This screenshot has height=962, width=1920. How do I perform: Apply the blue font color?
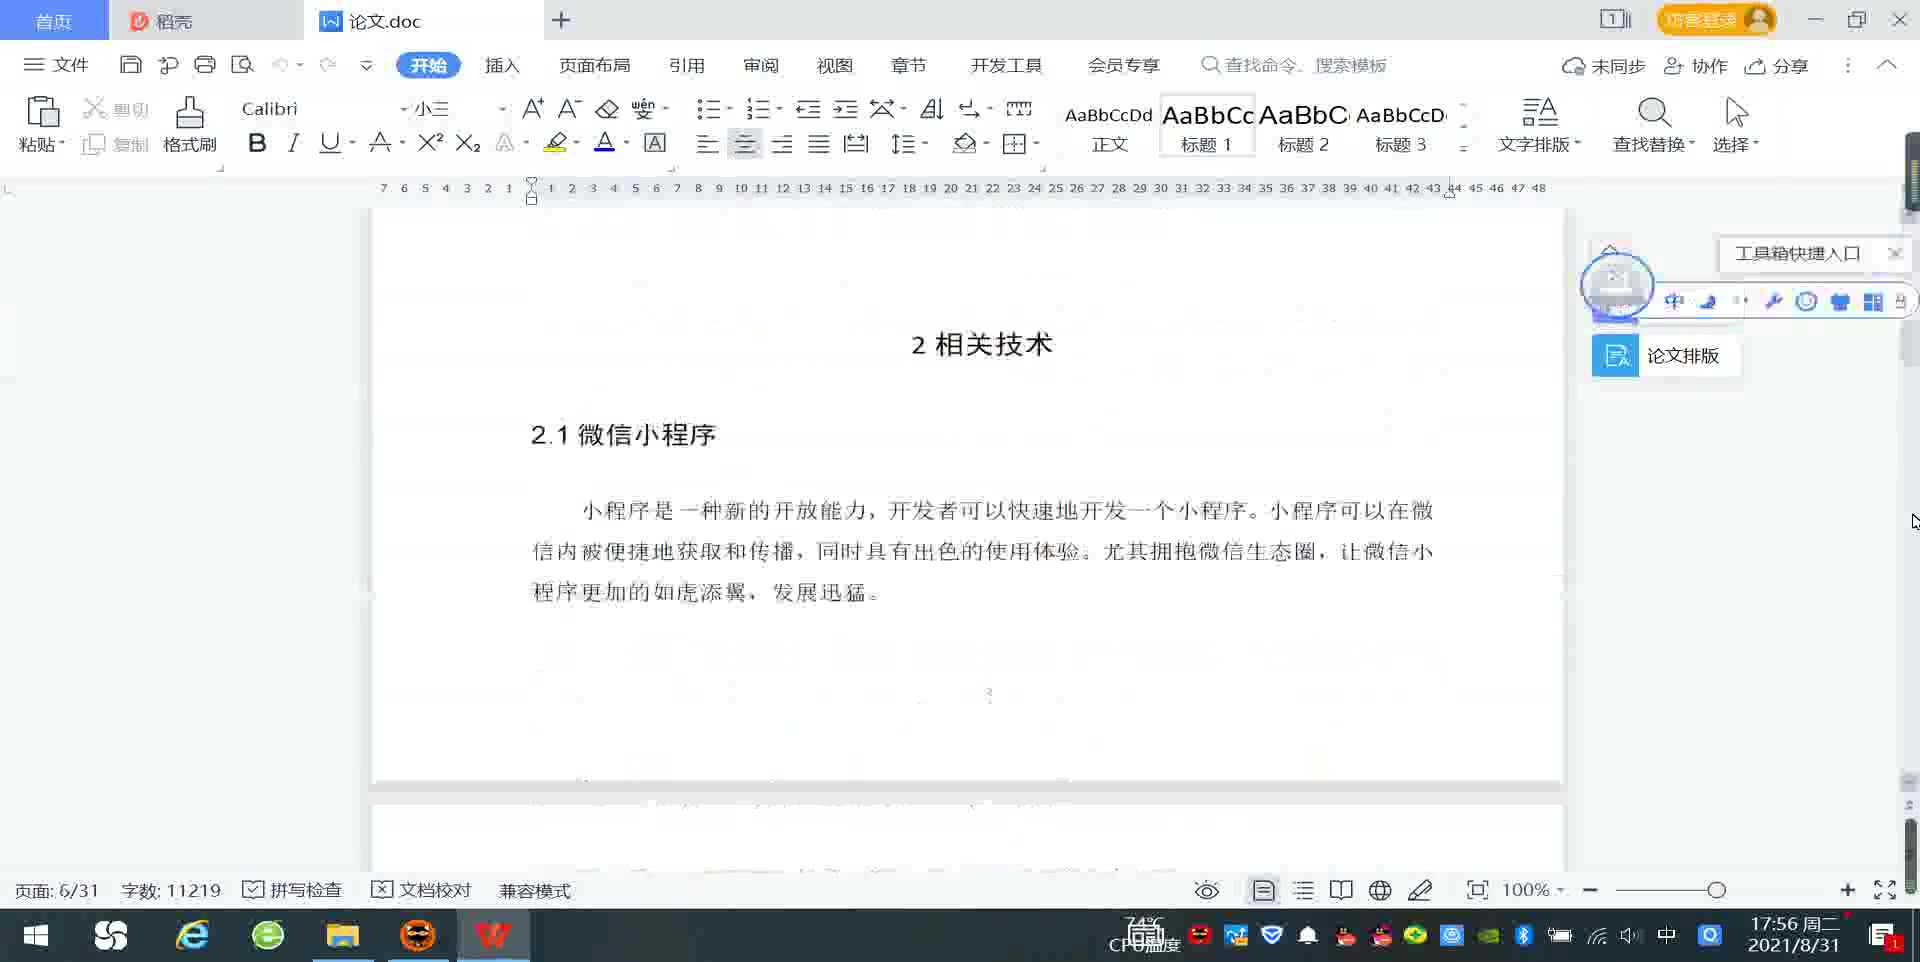(x=604, y=143)
